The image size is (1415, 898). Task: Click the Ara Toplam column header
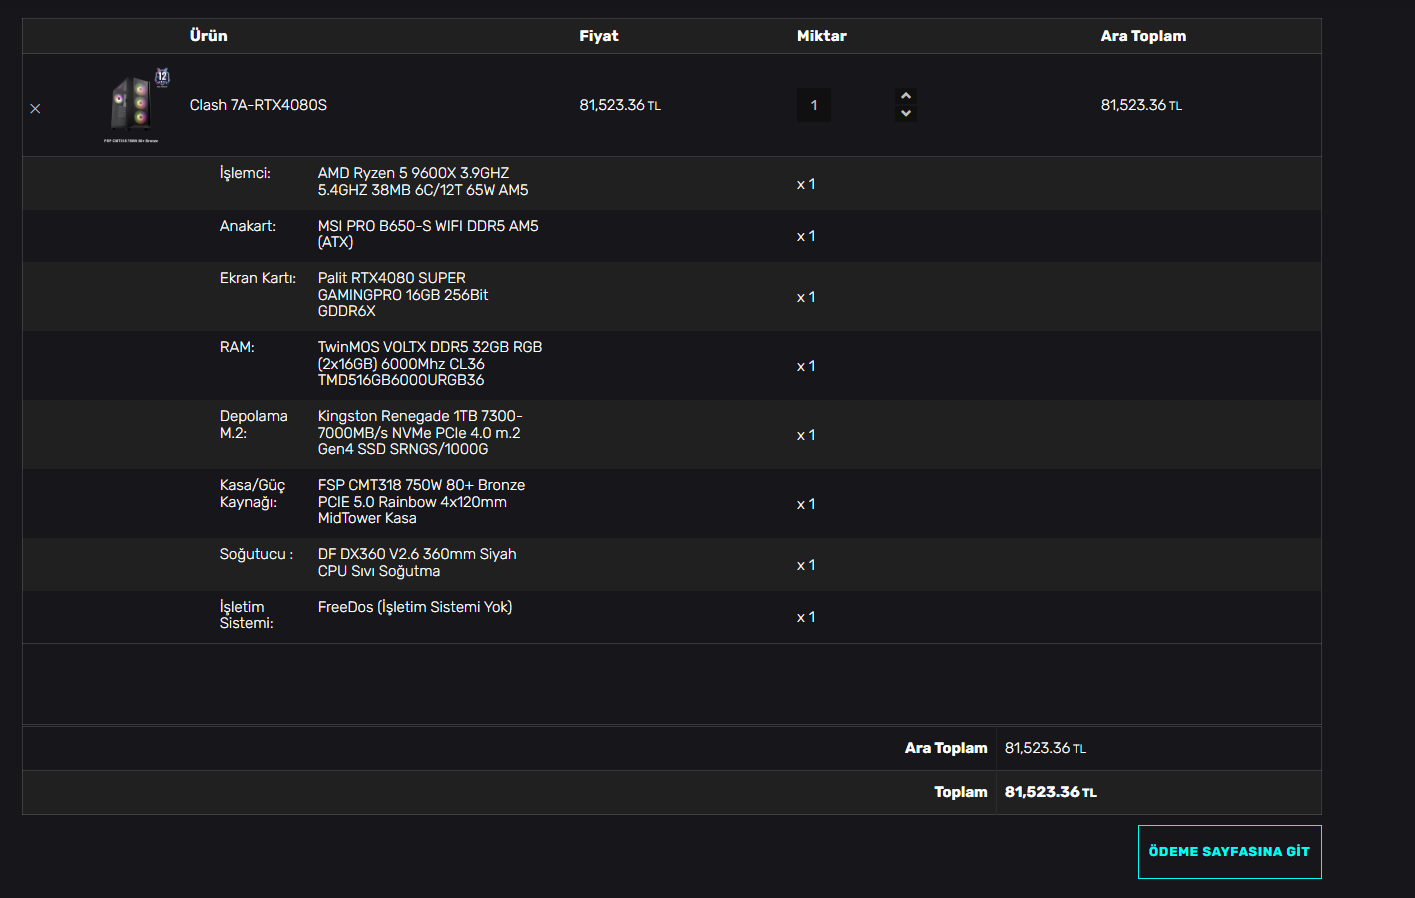[1143, 36]
